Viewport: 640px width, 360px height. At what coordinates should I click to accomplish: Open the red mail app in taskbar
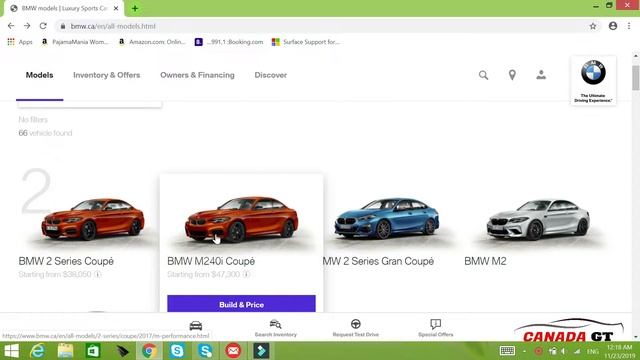pos(233,351)
